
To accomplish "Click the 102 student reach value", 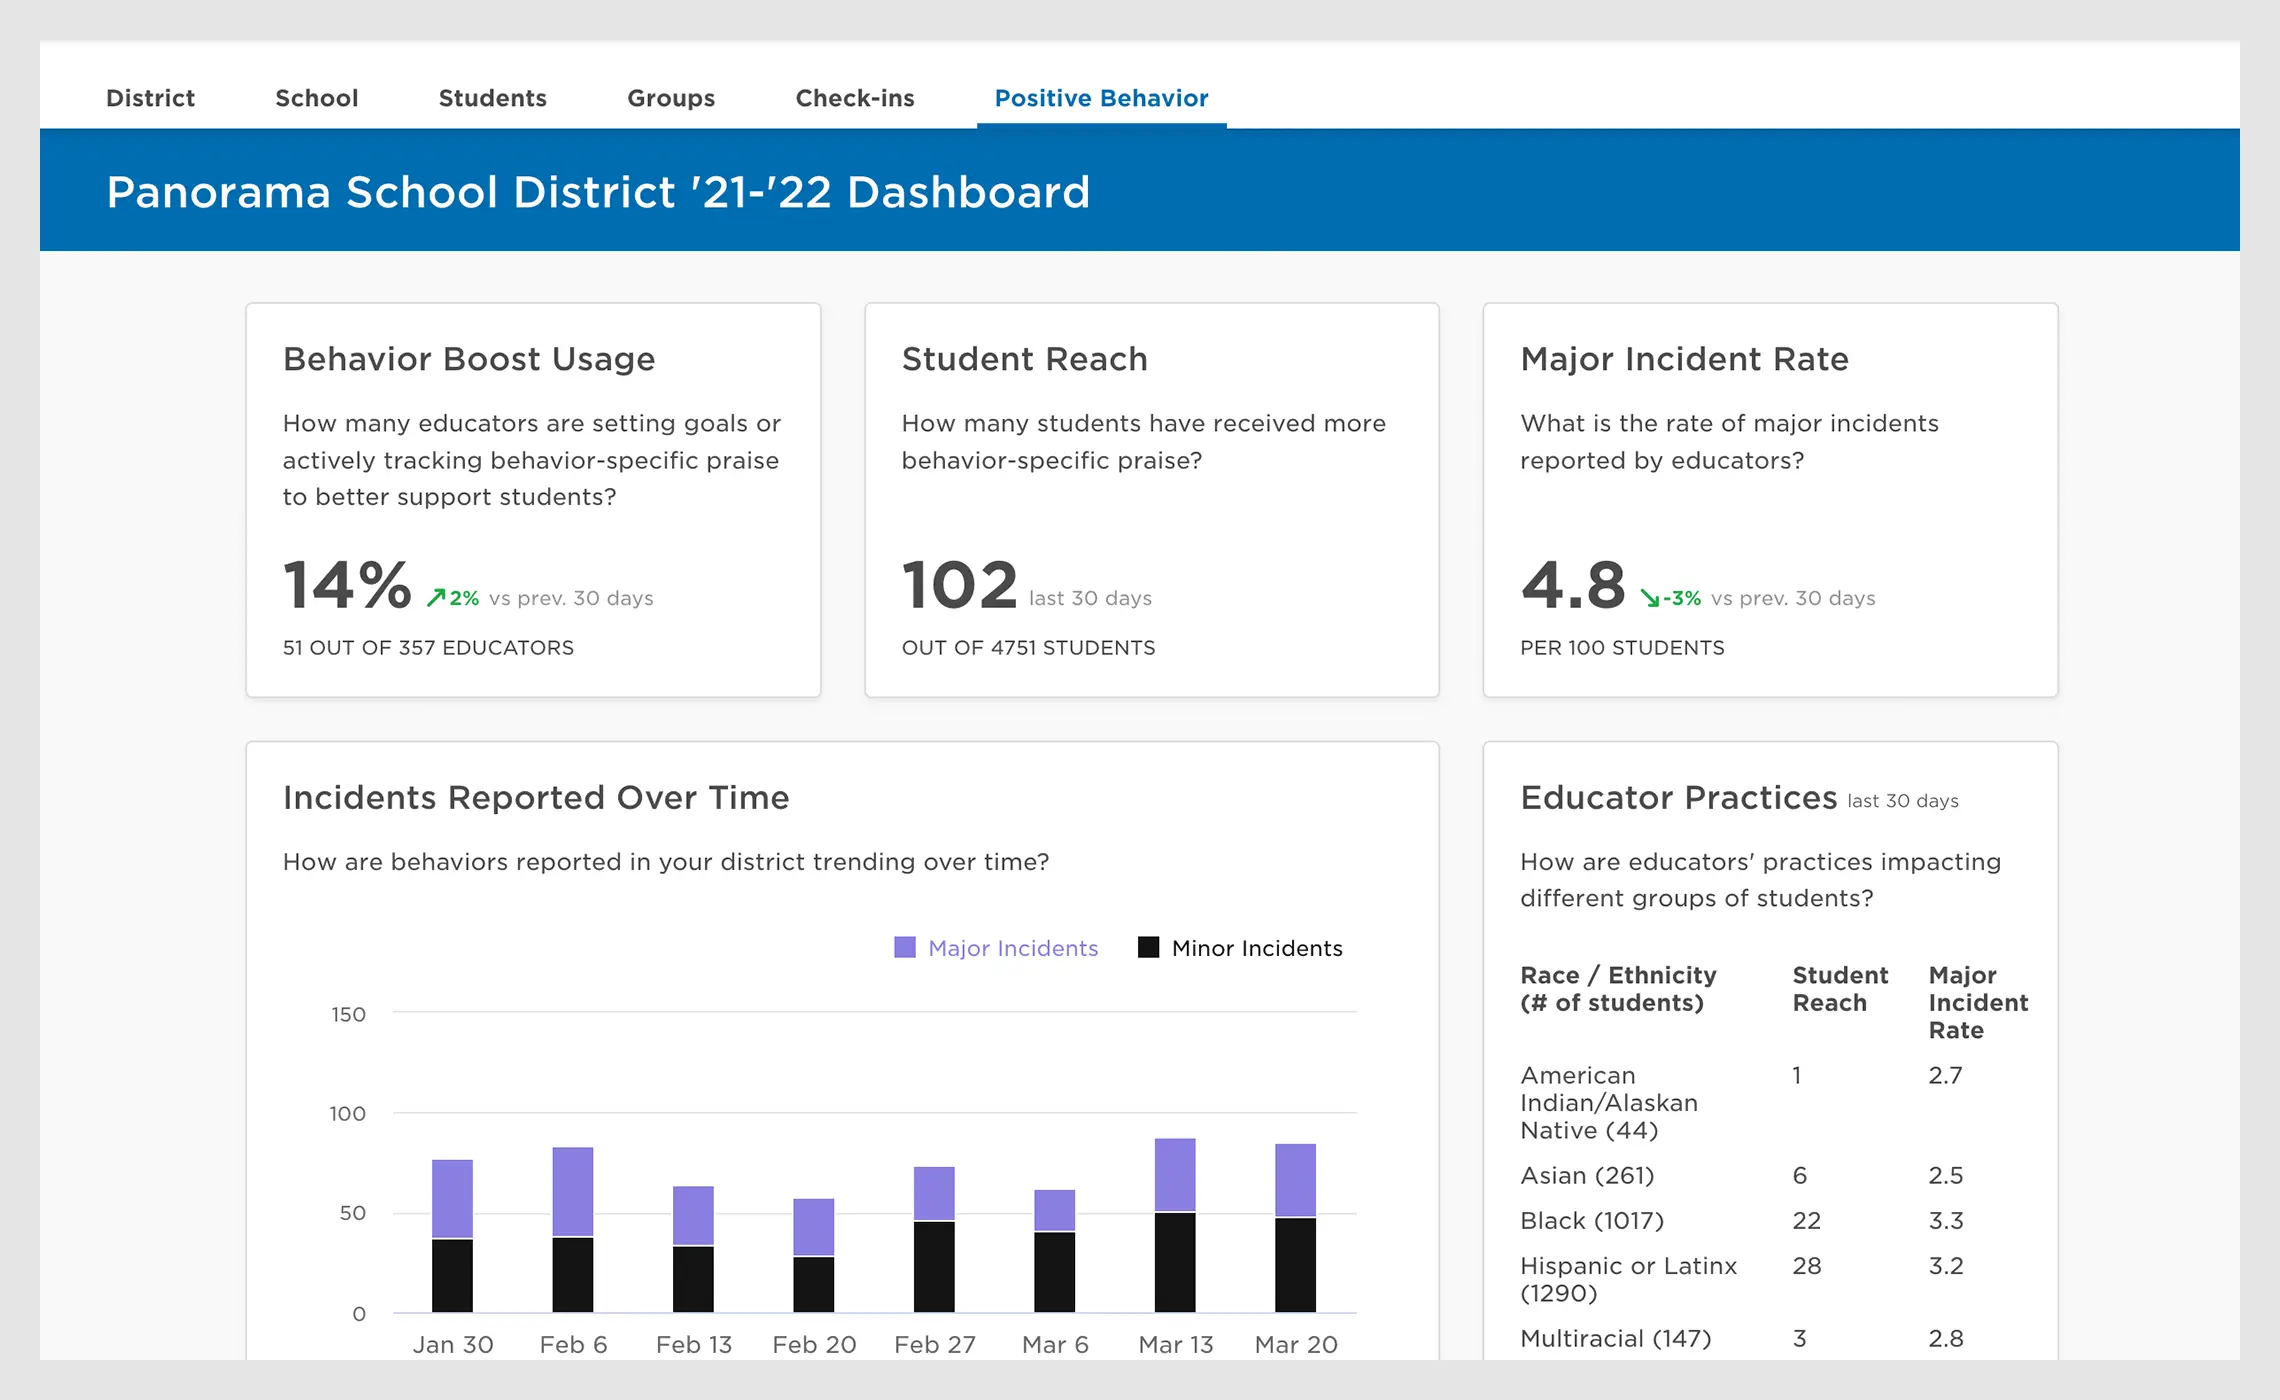I will pyautogui.click(x=959, y=584).
